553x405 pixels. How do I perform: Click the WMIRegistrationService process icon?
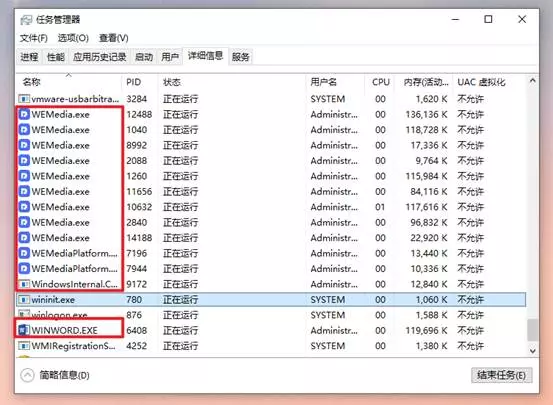coord(24,346)
